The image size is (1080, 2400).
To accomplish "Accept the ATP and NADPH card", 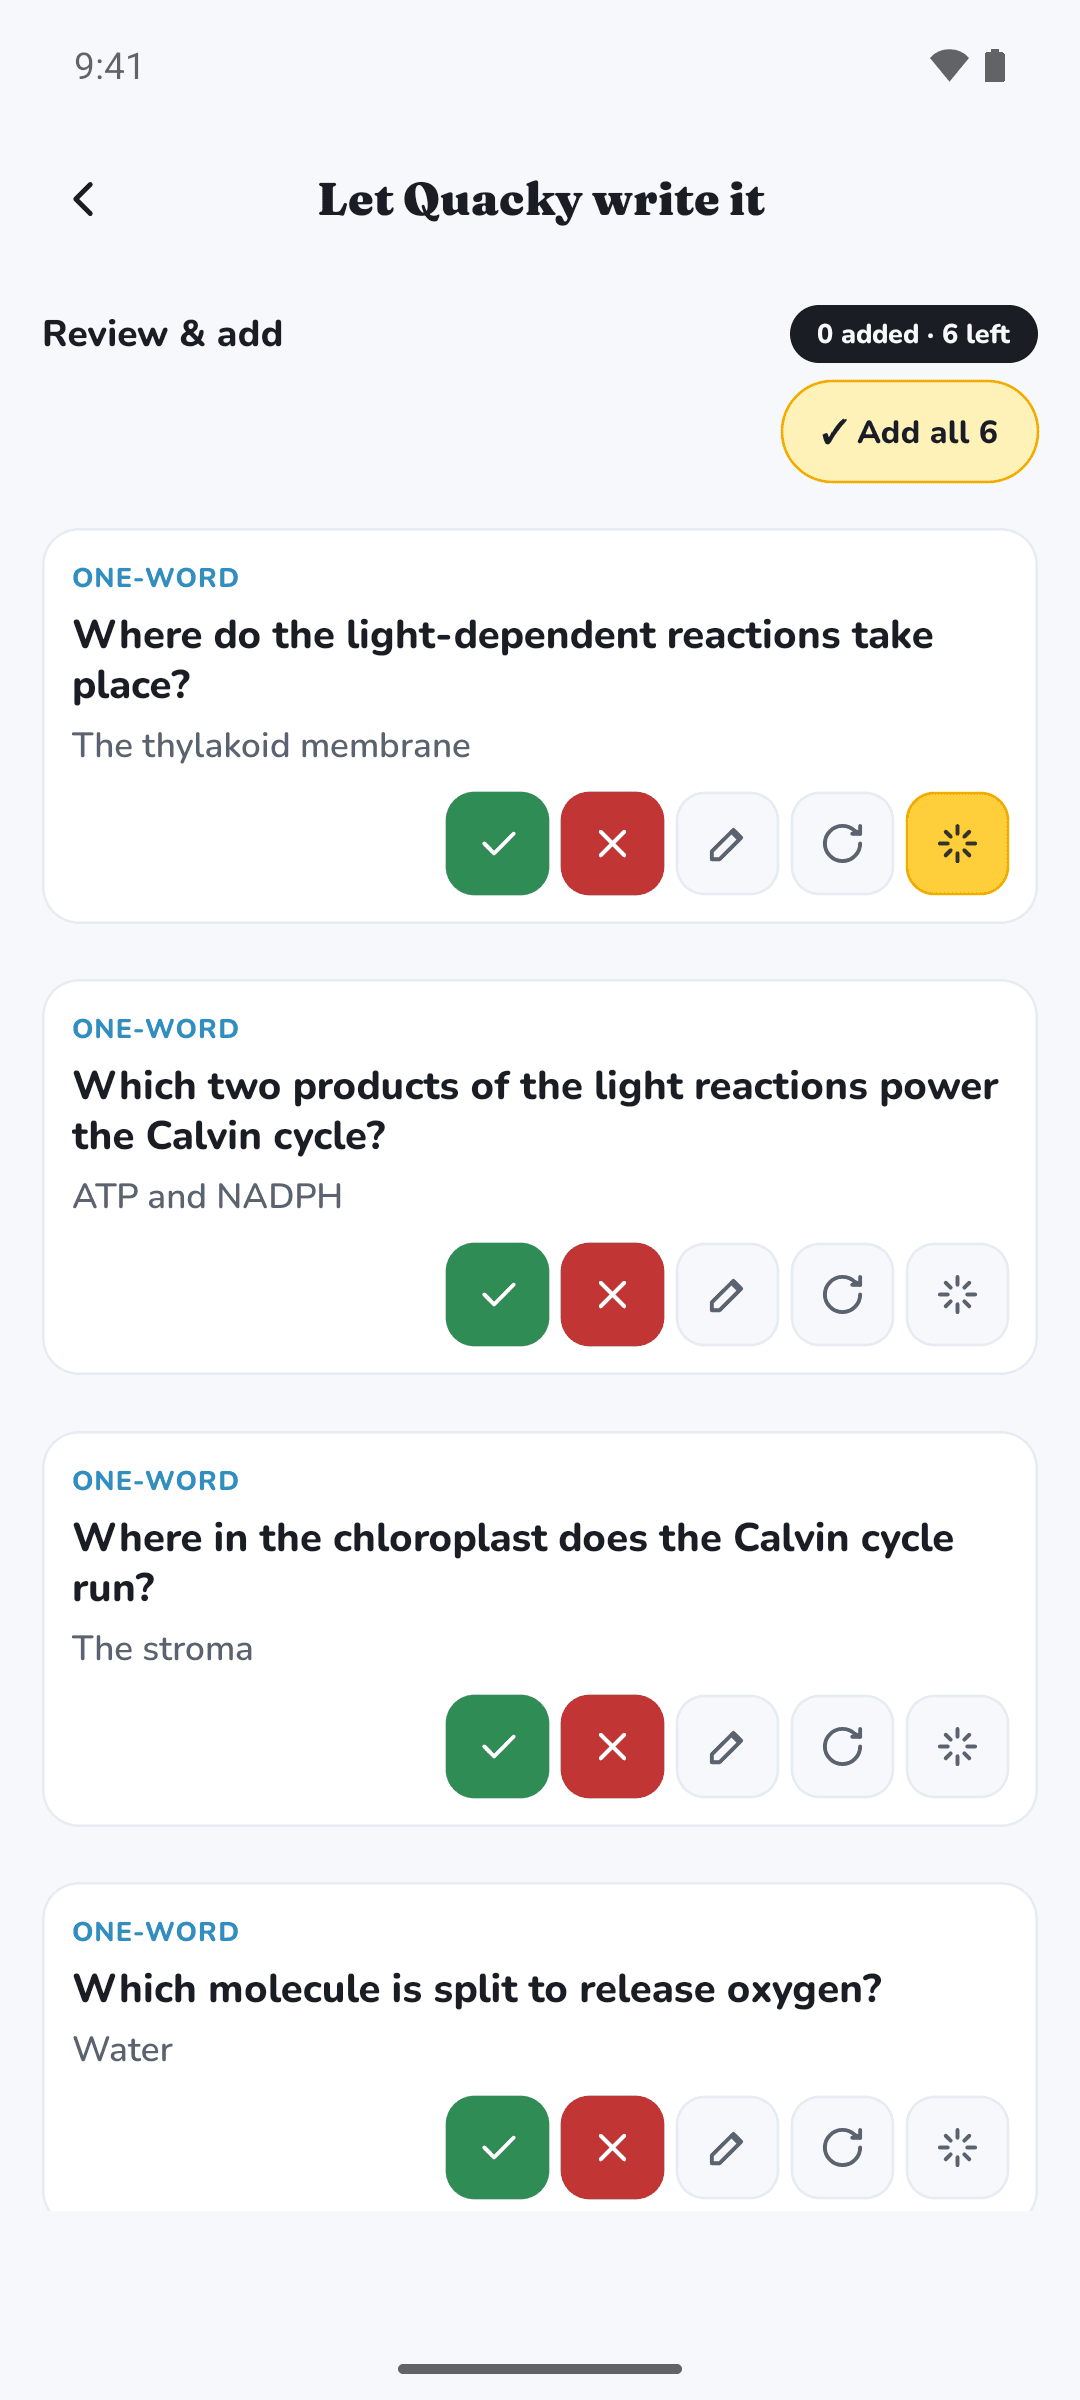I will click(x=498, y=1295).
